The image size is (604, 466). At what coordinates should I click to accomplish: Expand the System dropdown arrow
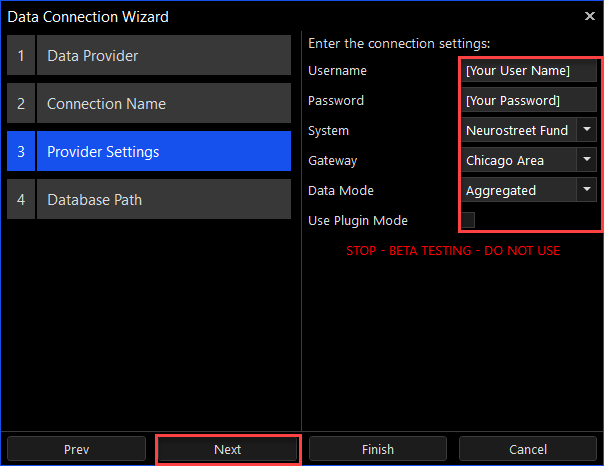point(586,130)
